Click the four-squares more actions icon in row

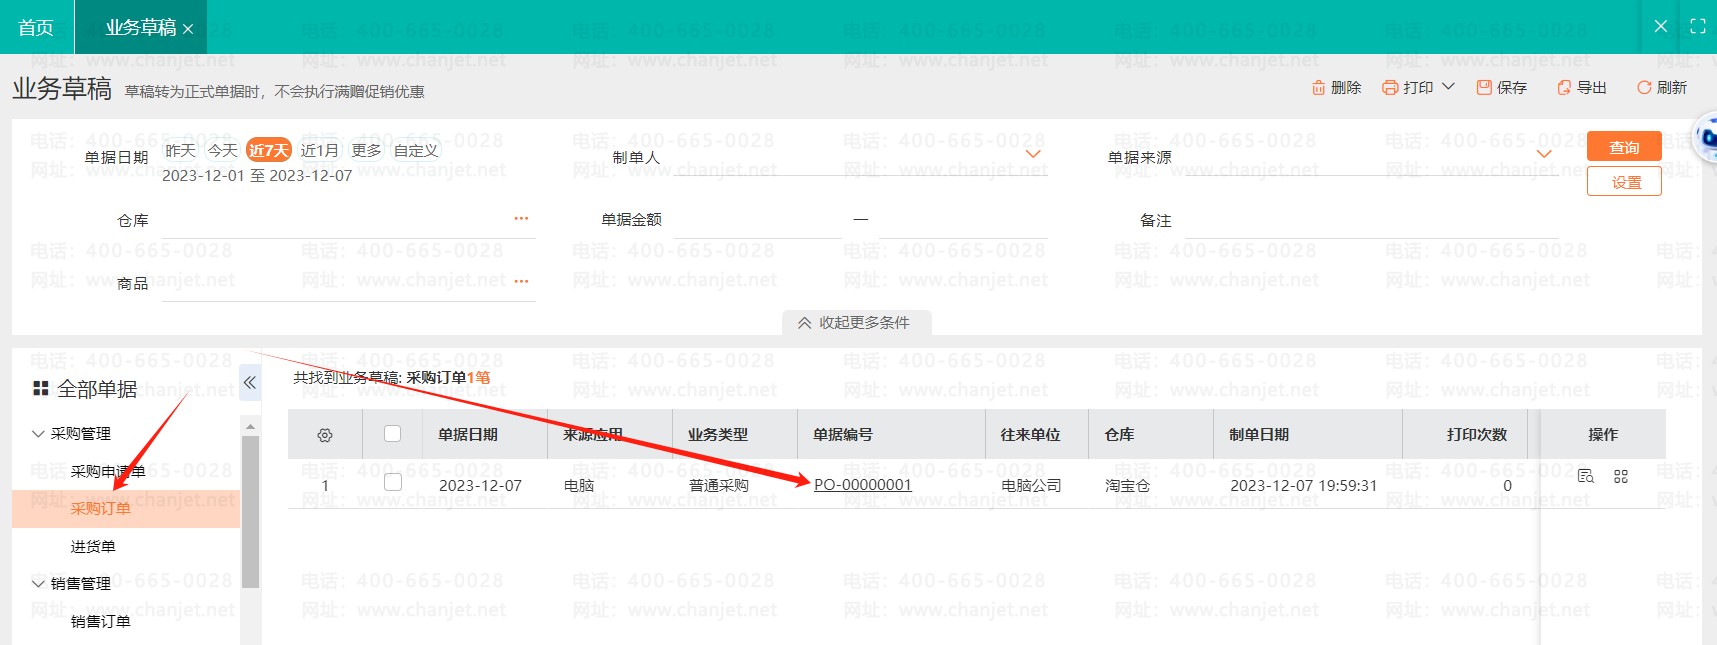point(1621,477)
